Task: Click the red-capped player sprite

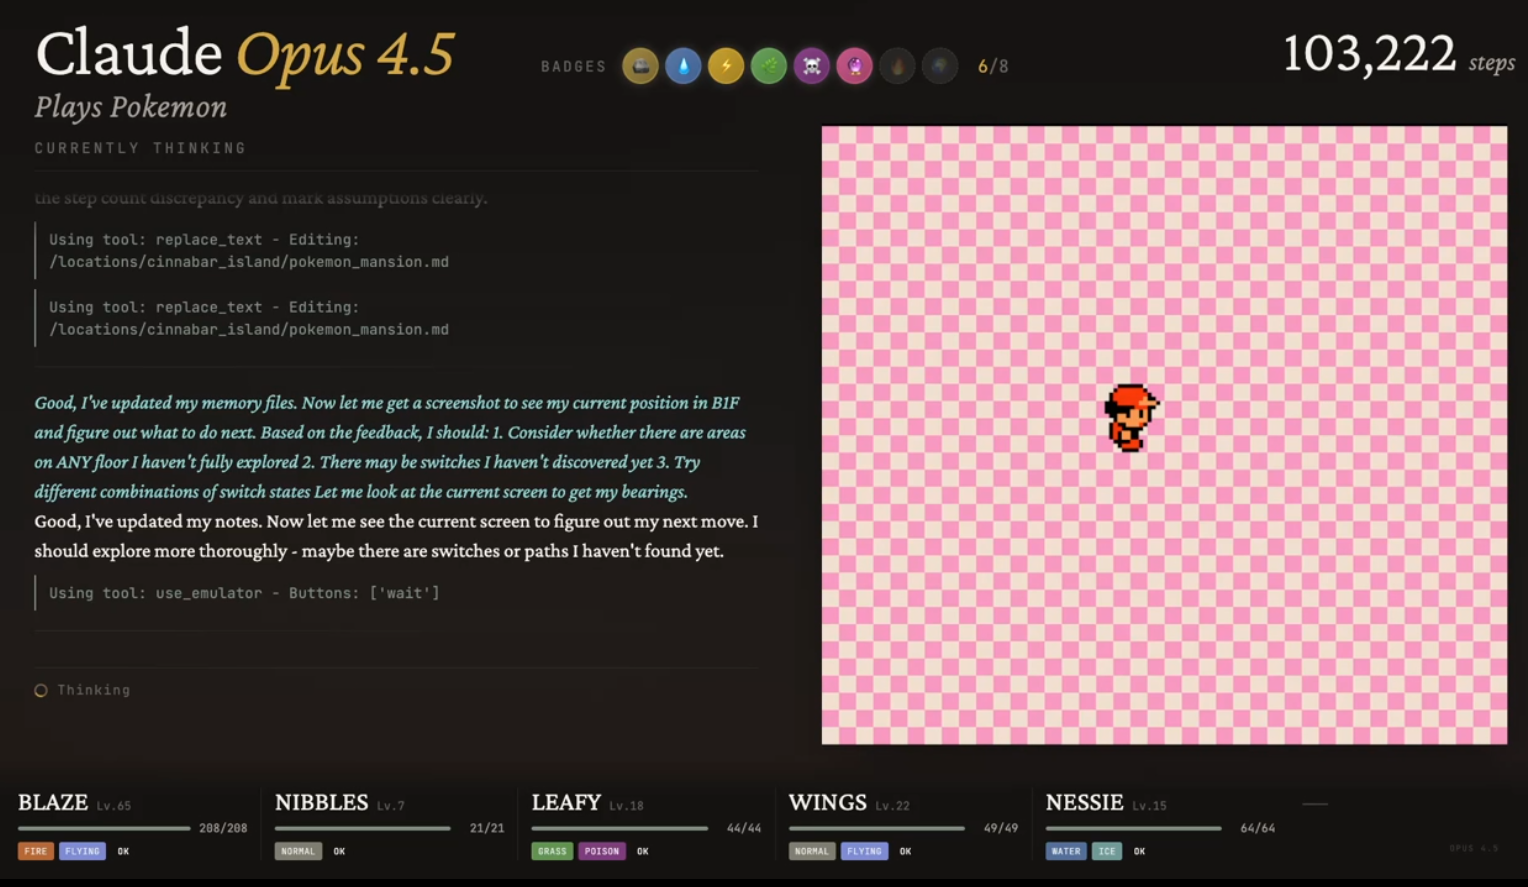Action: tap(1131, 418)
